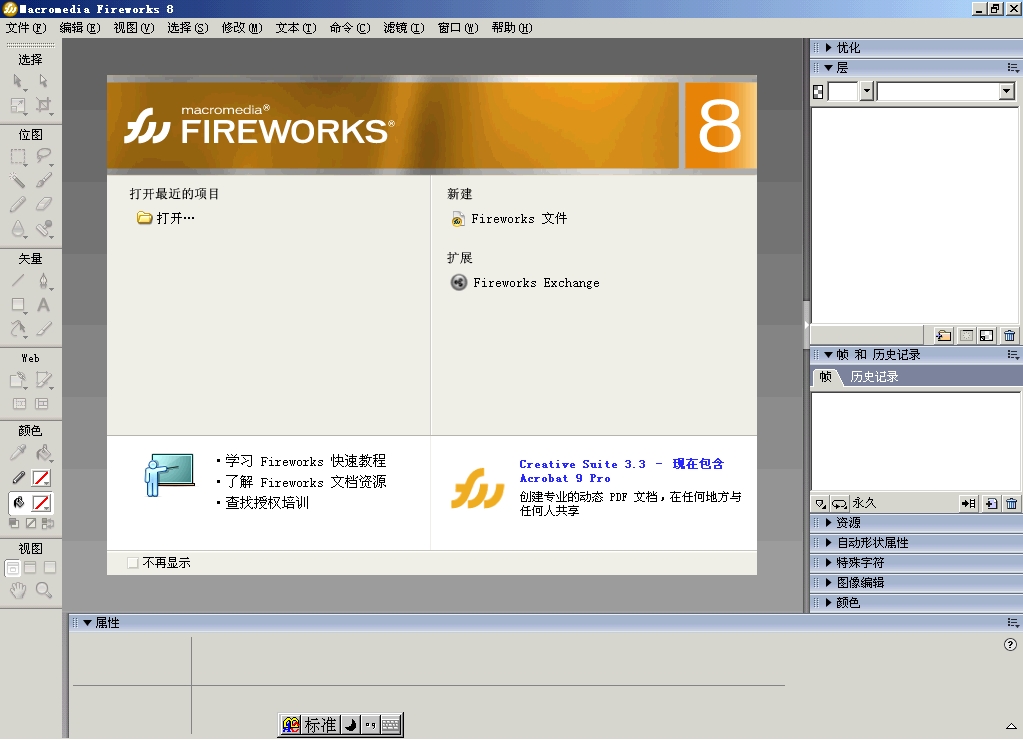The width and height of the screenshot is (1023, 740).
Task: Switch to full screen mode
Action: [50, 568]
